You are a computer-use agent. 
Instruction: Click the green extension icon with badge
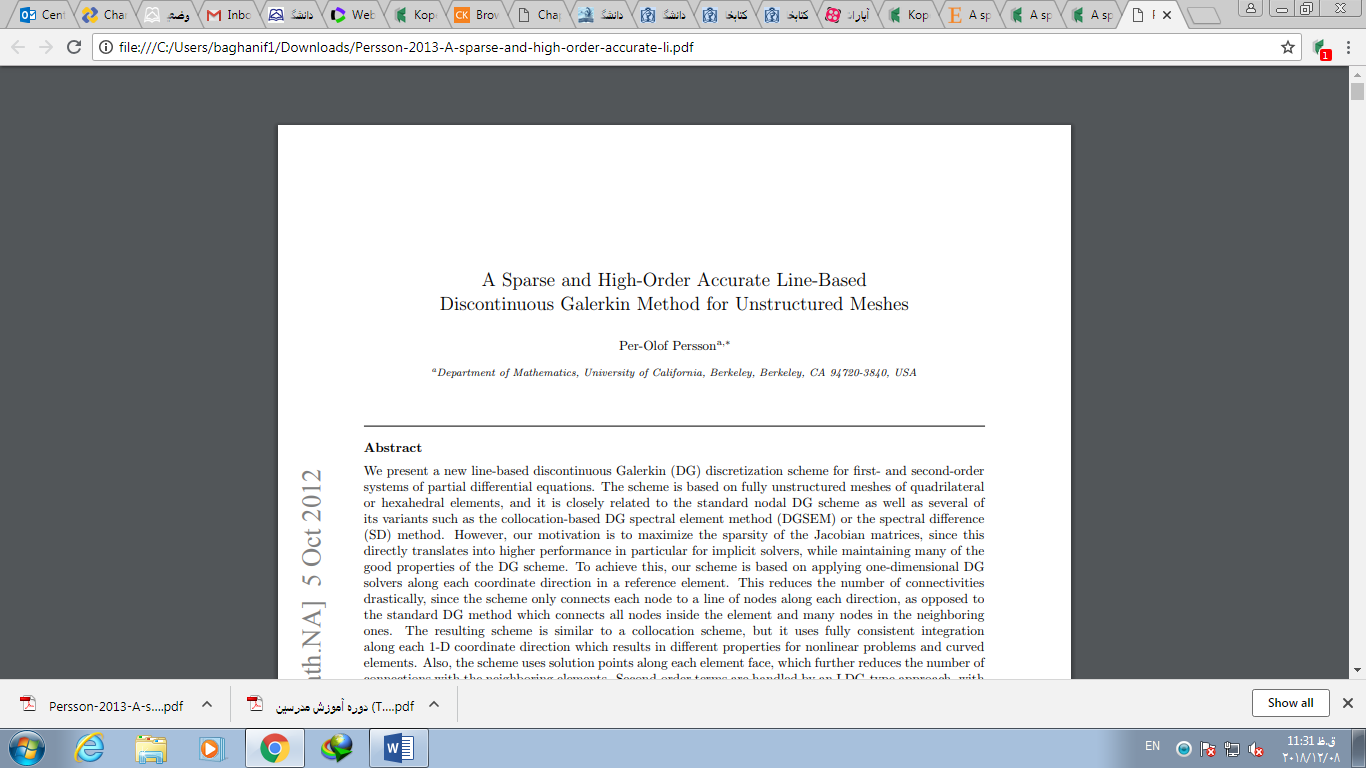click(1320, 47)
